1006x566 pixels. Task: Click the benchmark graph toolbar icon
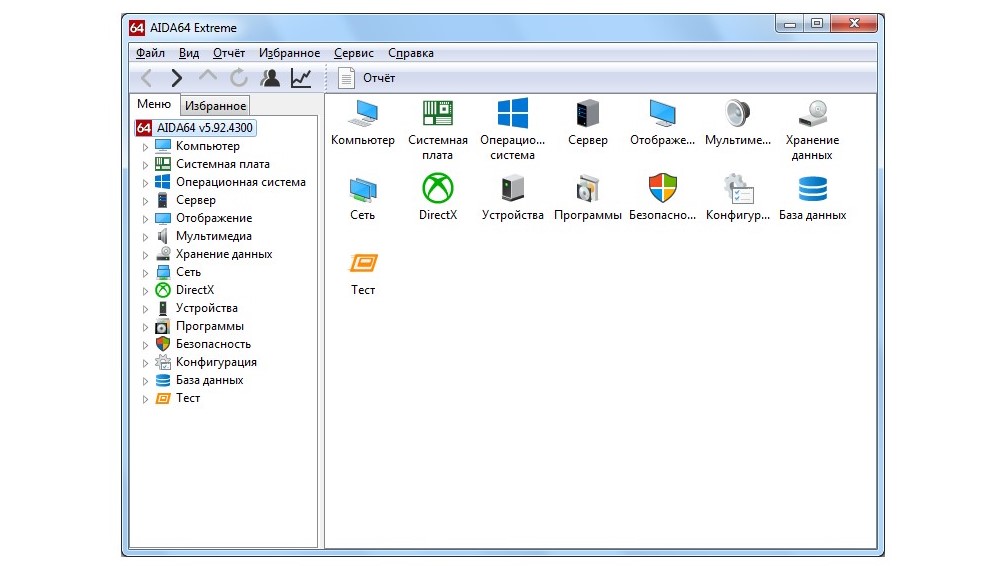(301, 78)
